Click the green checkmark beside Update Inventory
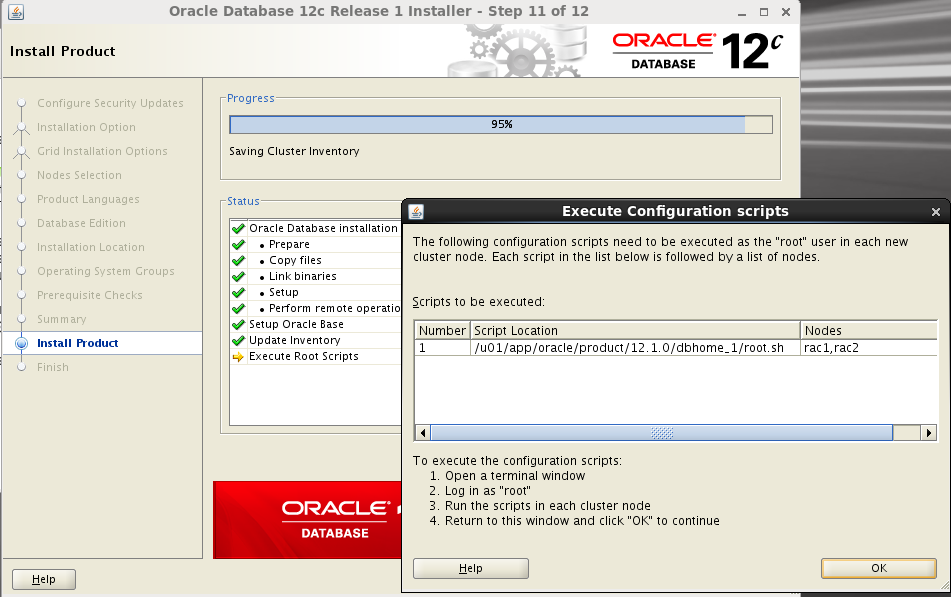 click(x=238, y=340)
